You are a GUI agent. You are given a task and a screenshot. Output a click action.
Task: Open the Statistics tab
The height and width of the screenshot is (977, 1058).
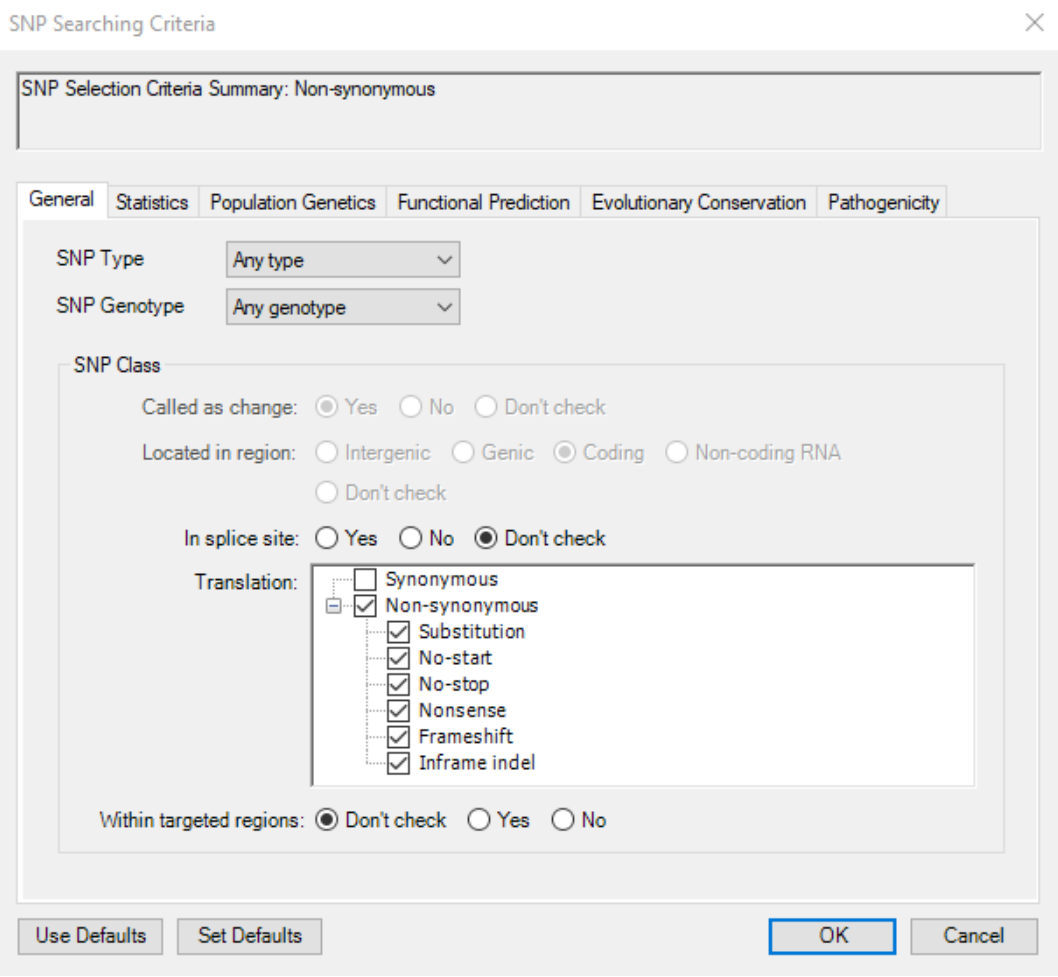point(152,202)
